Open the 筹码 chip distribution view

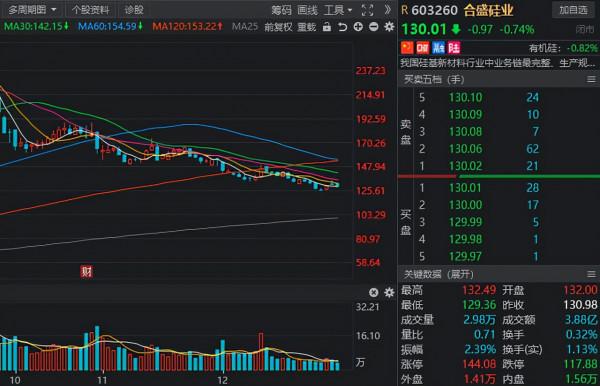click(x=281, y=10)
